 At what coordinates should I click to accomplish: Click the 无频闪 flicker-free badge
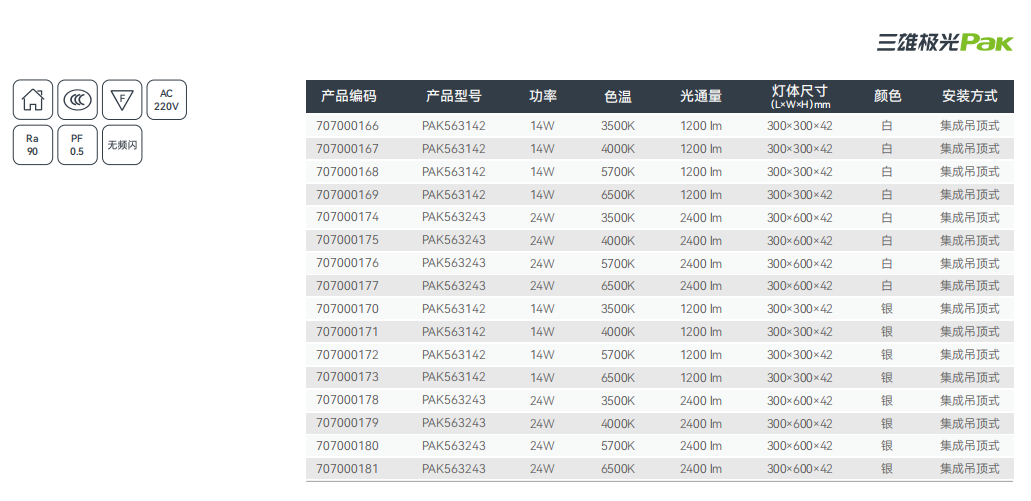tap(122, 145)
